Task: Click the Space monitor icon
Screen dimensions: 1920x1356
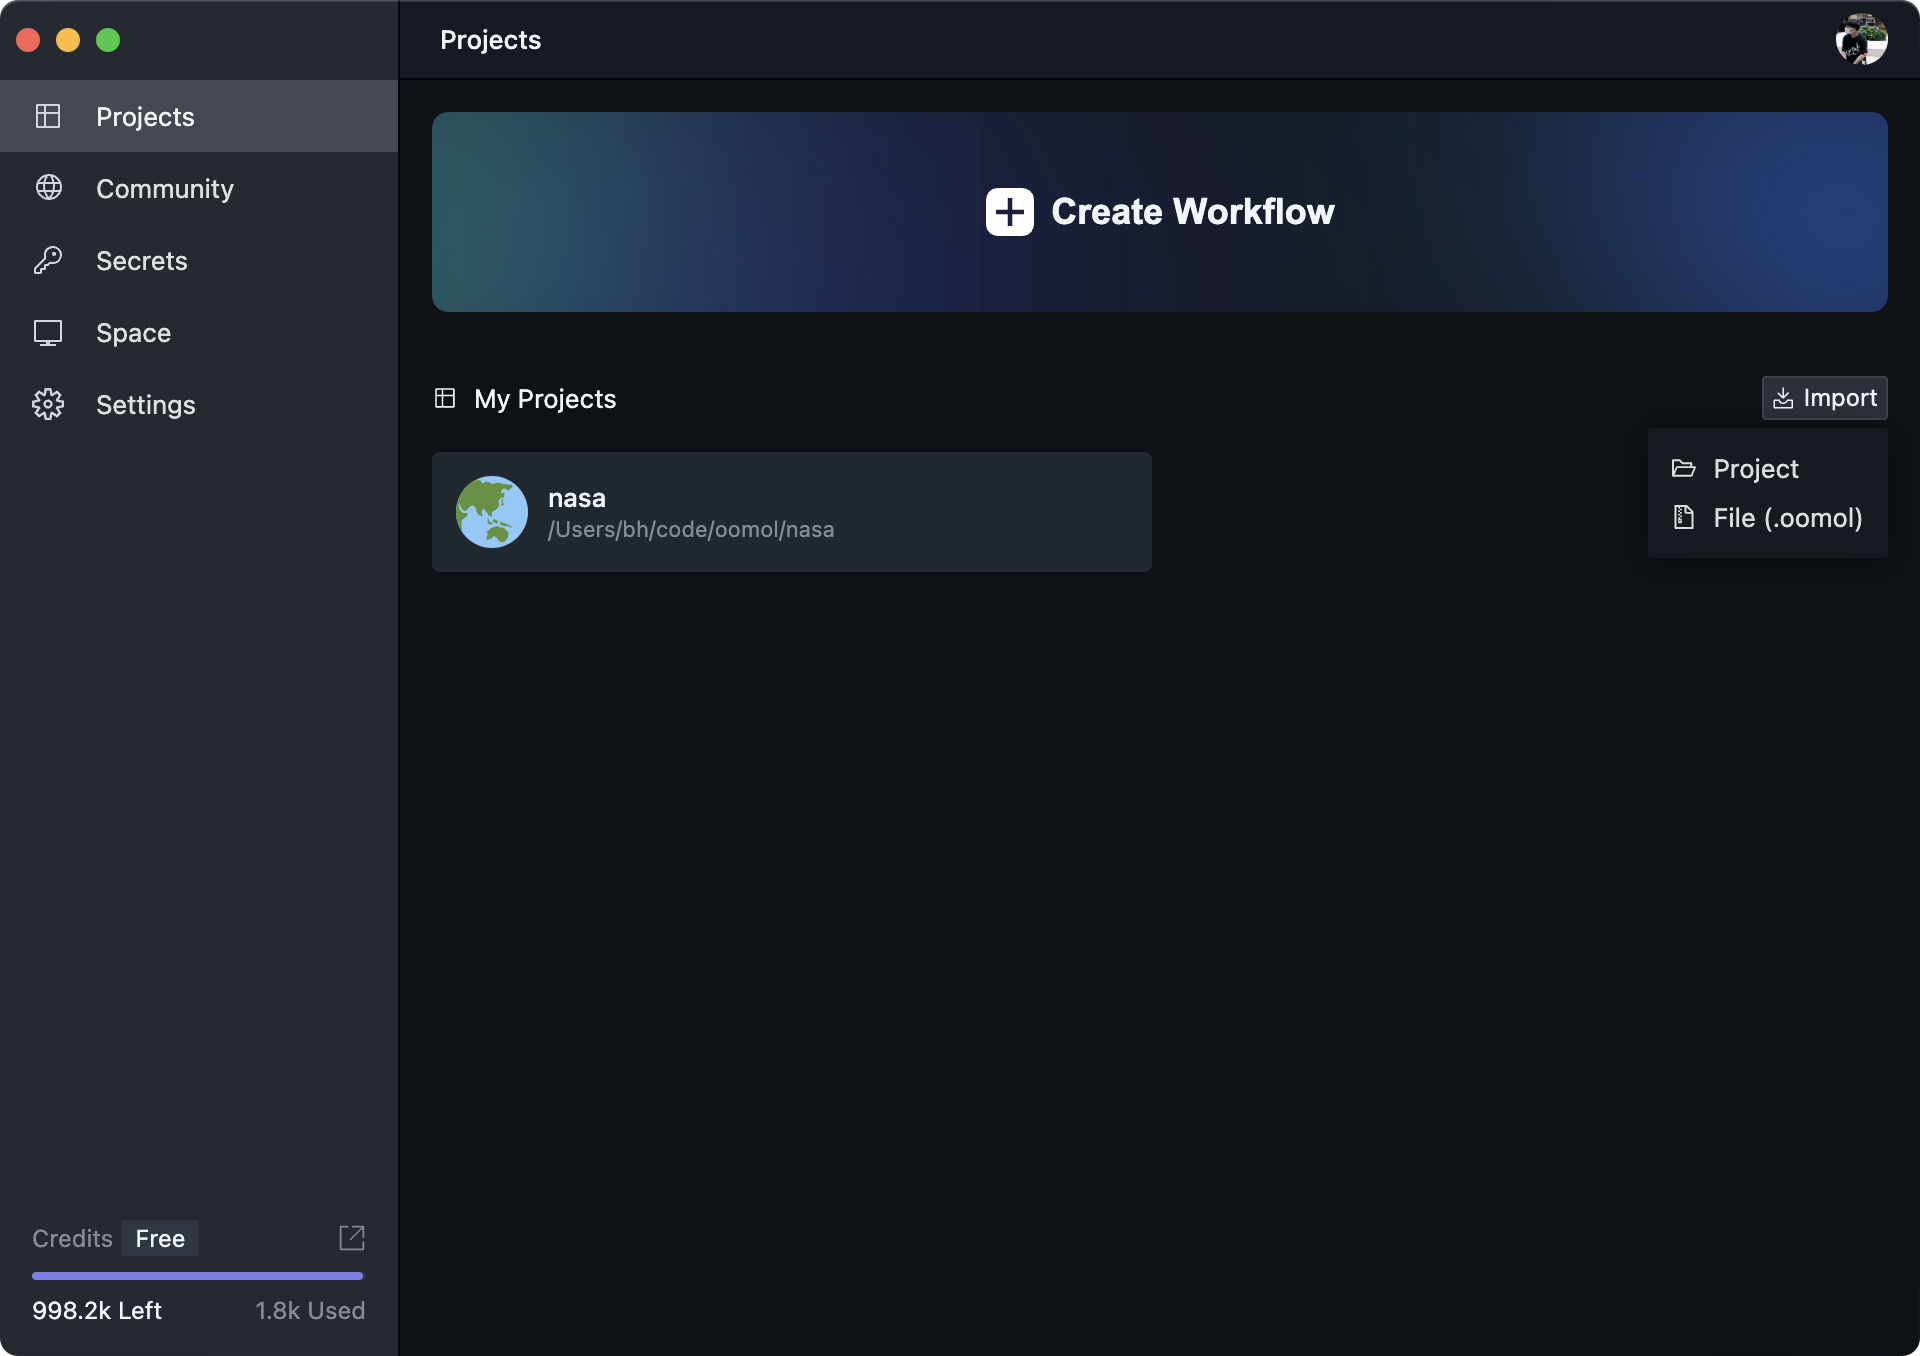Action: pos(48,332)
